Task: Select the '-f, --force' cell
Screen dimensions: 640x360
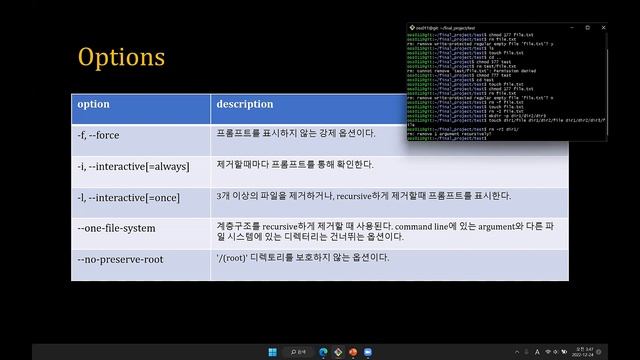Action: 141,140
